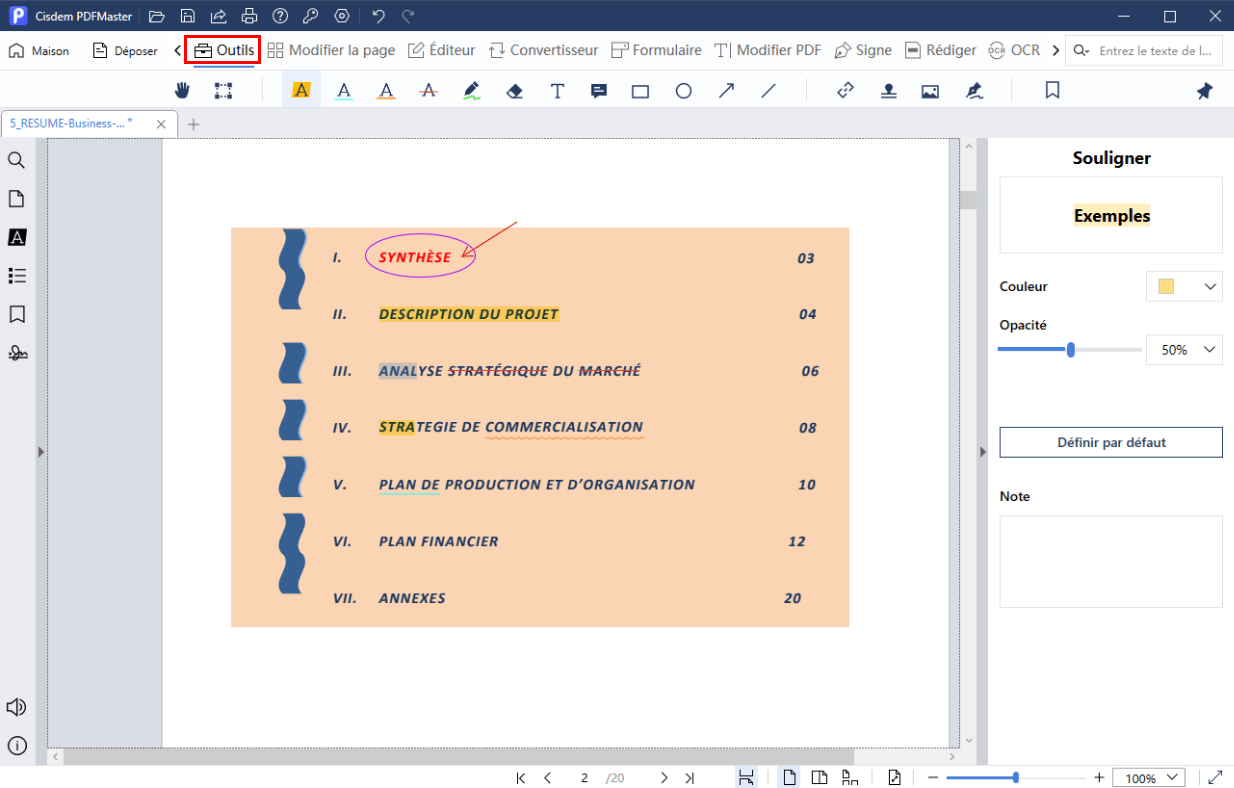Open the Éditeur tab
The width and height of the screenshot is (1234, 788).
coord(441,50)
